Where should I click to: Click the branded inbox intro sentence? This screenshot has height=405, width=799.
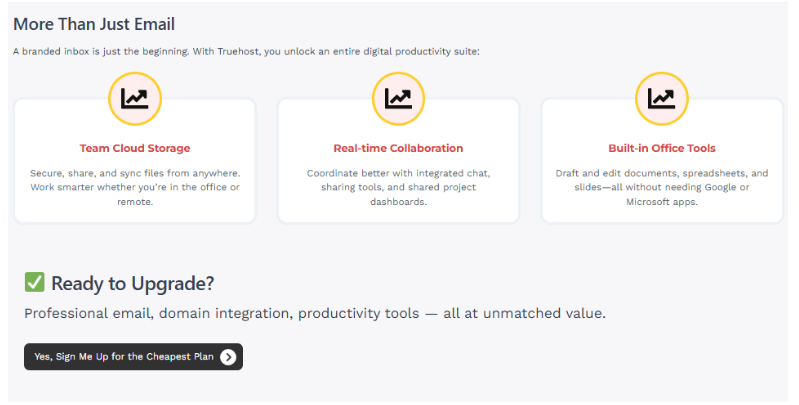point(246,51)
